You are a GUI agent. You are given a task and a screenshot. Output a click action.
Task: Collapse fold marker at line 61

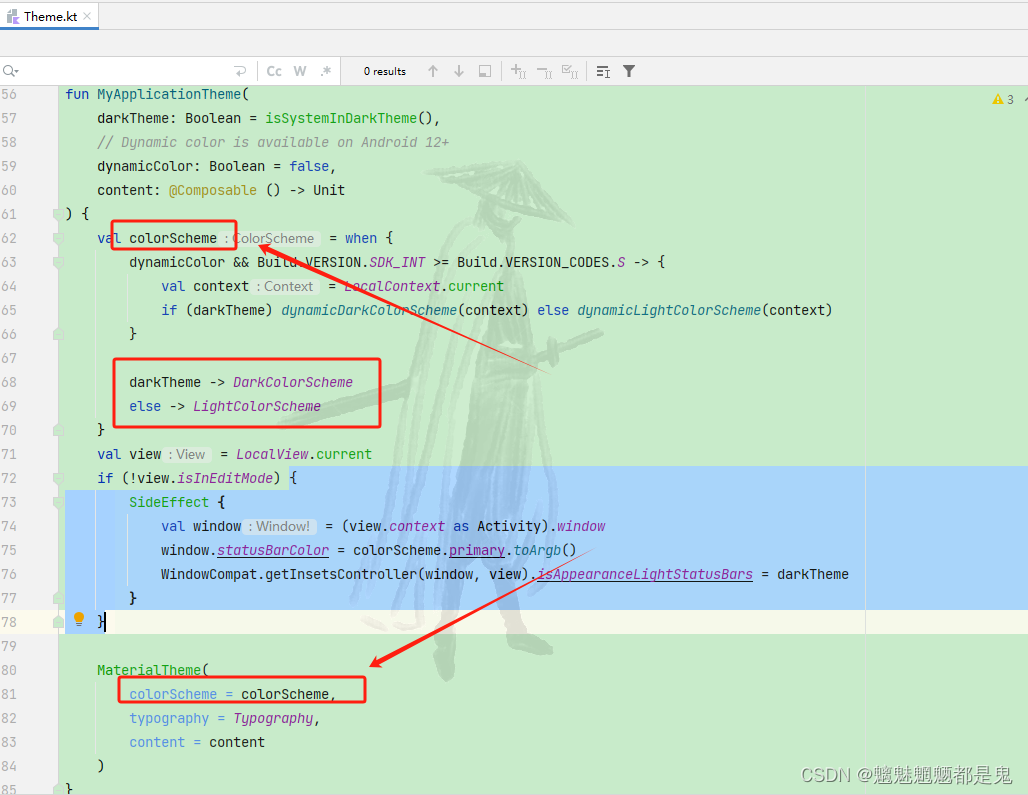[x=58, y=214]
